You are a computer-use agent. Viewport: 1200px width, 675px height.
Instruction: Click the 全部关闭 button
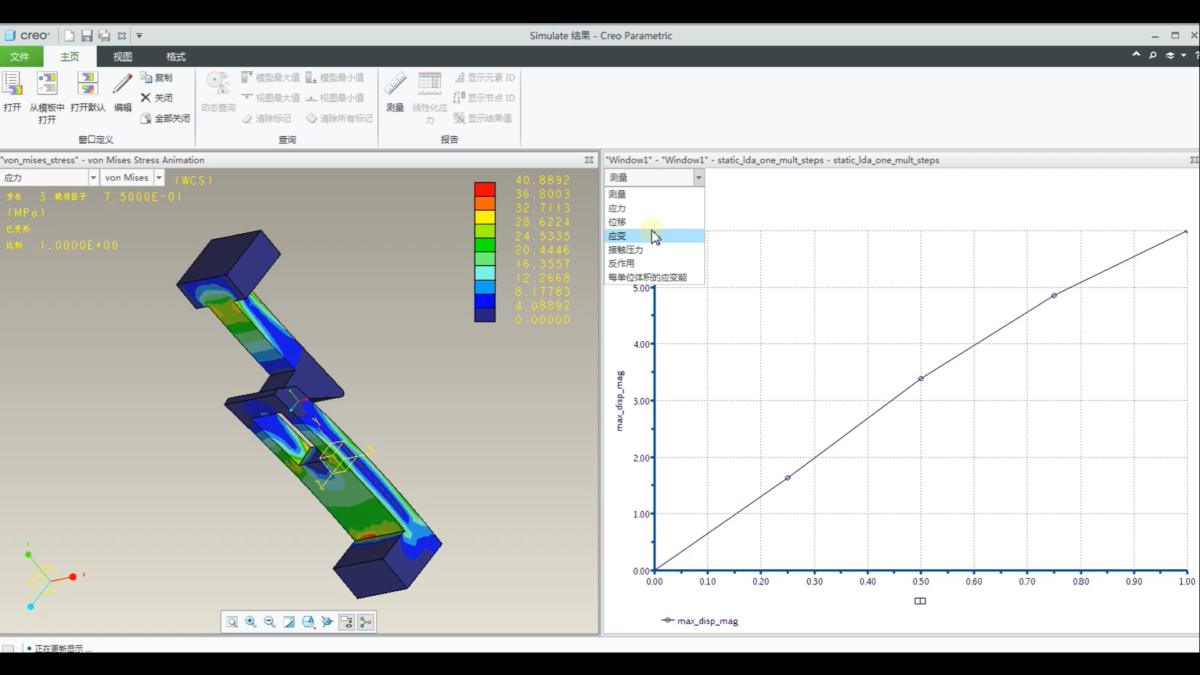tap(165, 118)
